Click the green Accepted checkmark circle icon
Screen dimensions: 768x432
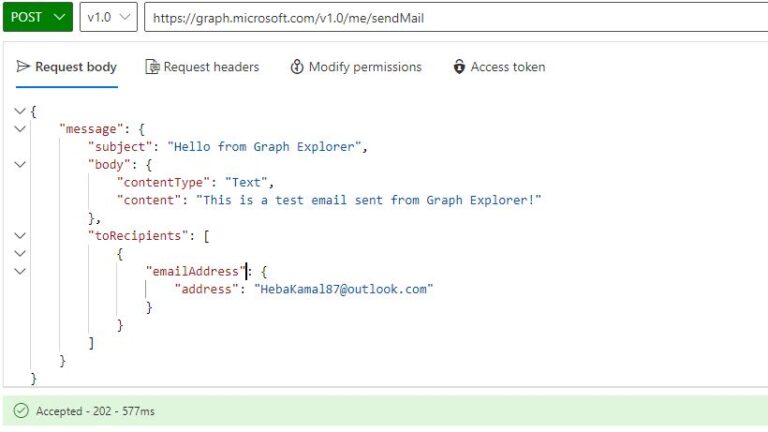[x=21, y=411]
